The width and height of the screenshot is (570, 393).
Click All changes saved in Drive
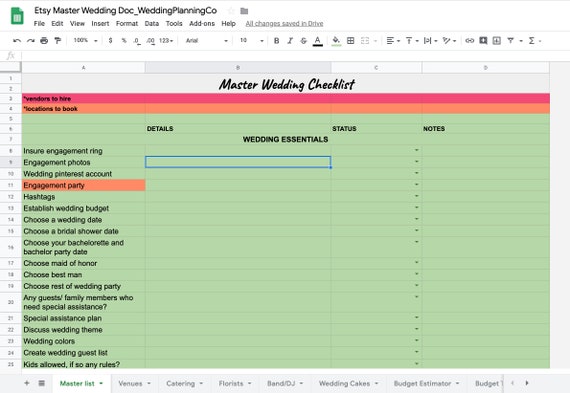(x=284, y=24)
